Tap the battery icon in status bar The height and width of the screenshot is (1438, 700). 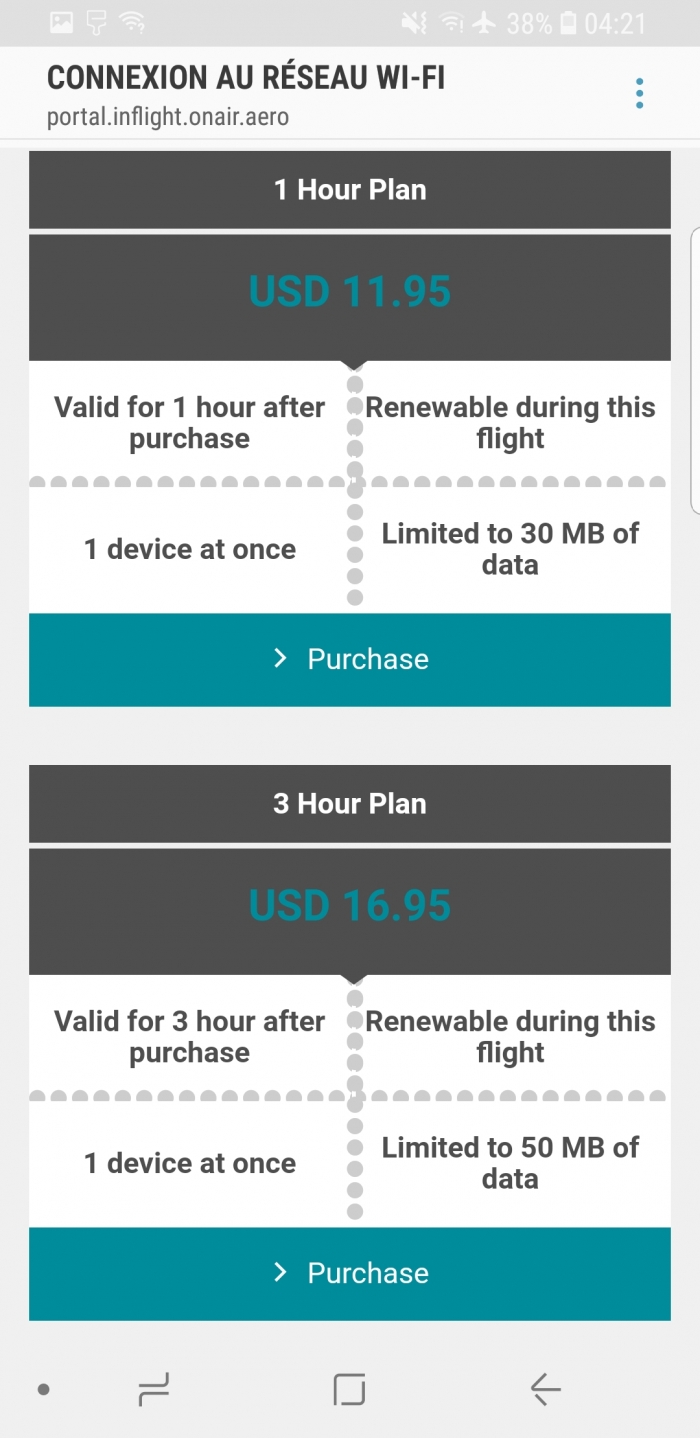(568, 22)
